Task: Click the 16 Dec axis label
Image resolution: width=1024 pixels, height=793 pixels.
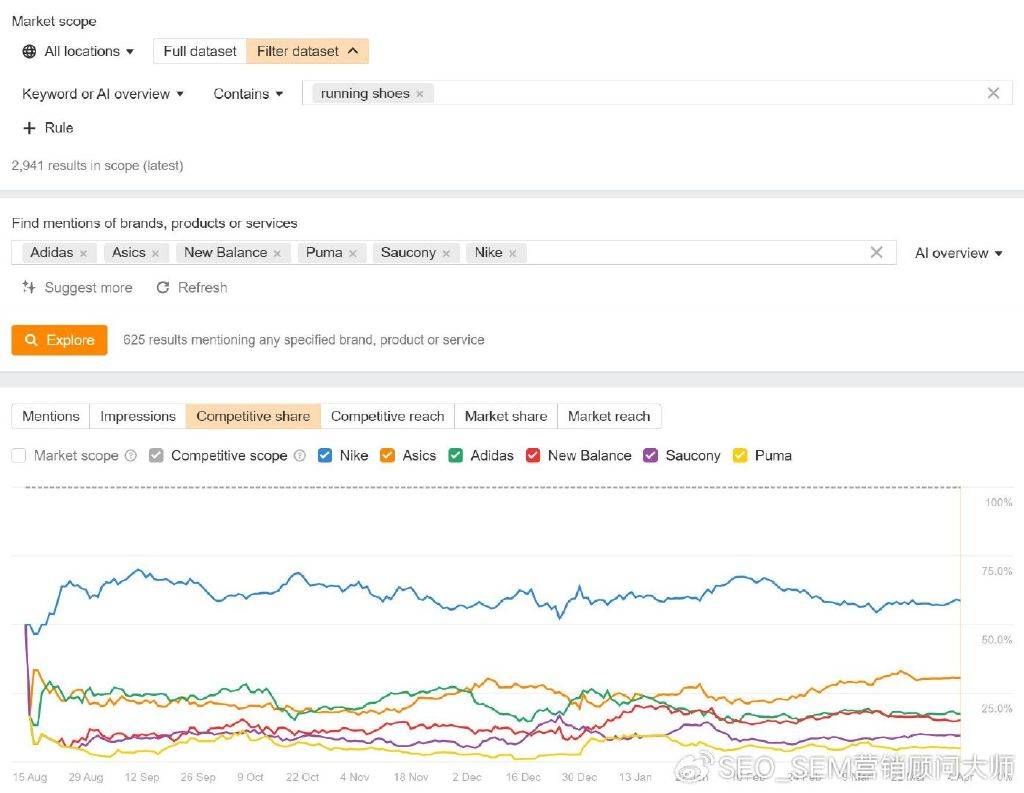Action: pyautogui.click(x=523, y=777)
